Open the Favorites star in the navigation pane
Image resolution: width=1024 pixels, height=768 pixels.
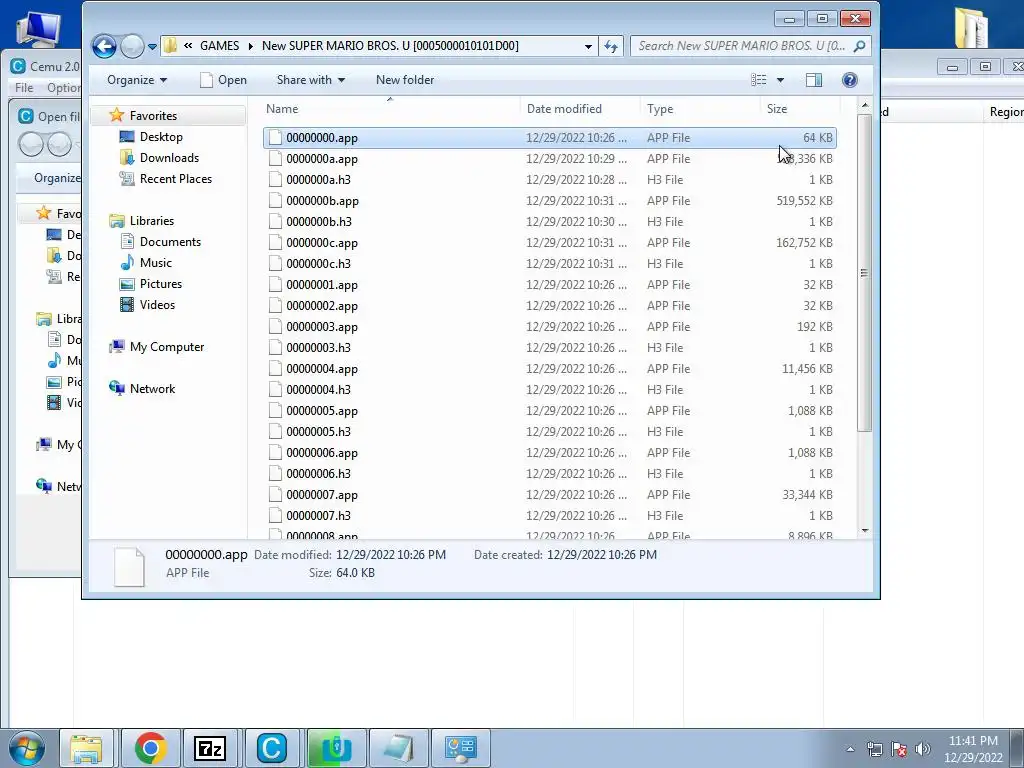(116, 116)
